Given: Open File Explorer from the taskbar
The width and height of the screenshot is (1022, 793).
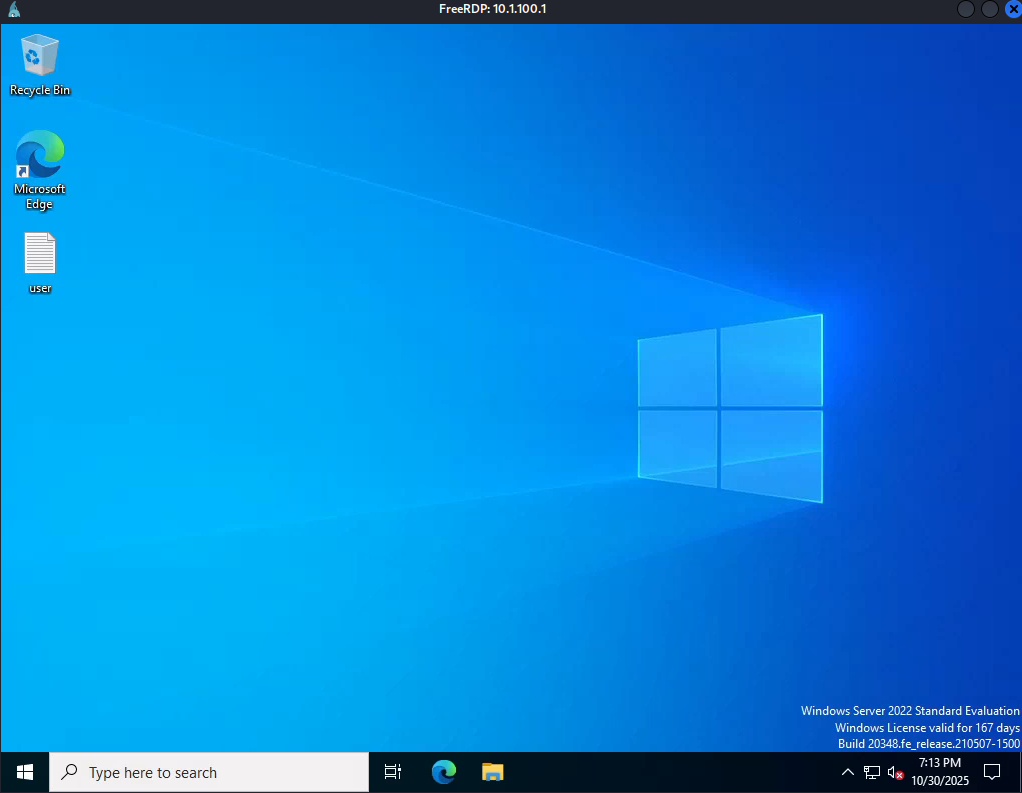Looking at the screenshot, I should pyautogui.click(x=492, y=772).
